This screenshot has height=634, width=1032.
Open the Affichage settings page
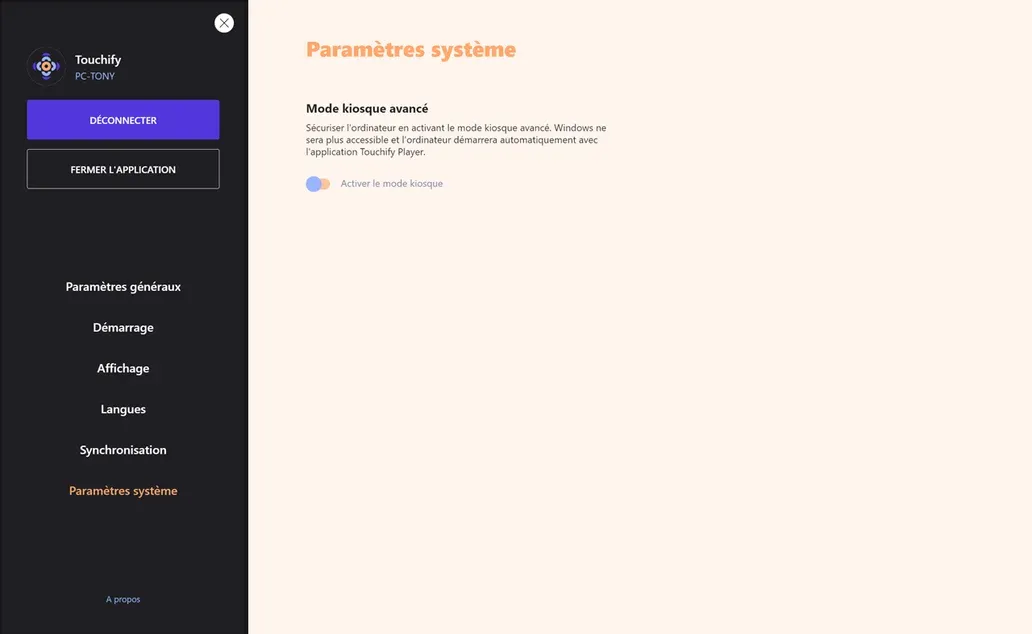pos(123,368)
